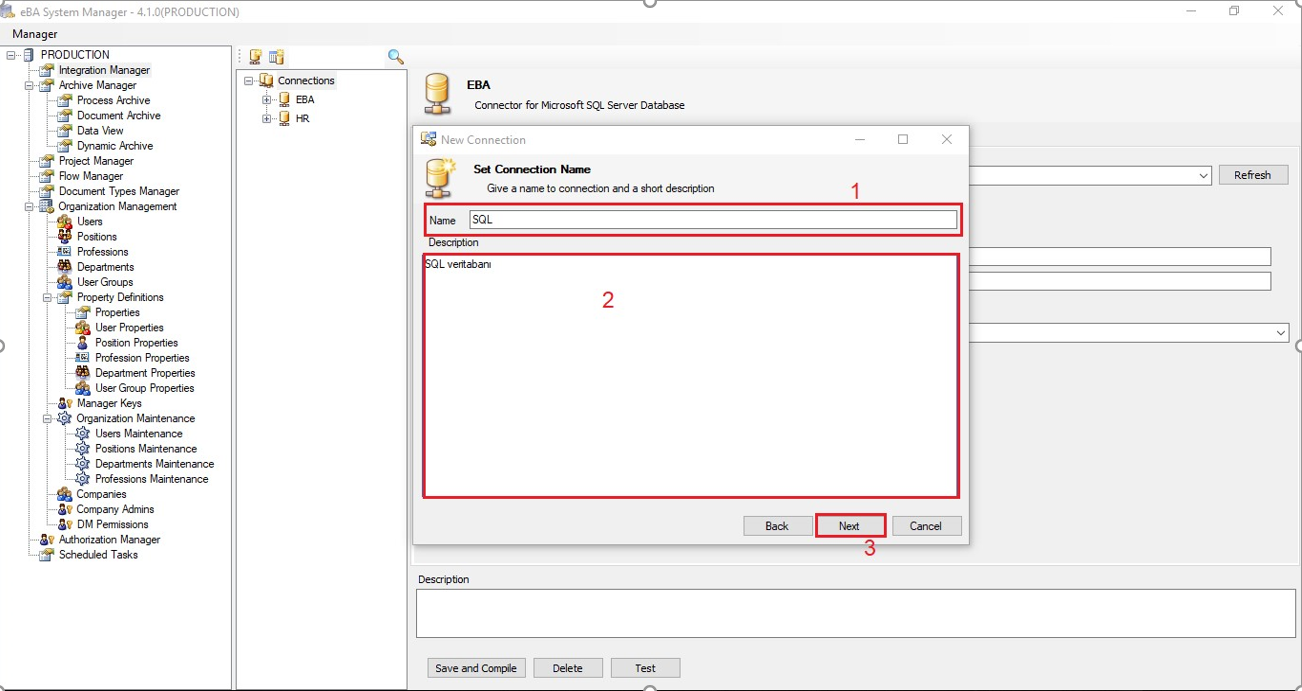Click the search magnifier icon
Screen dimensions: 1302x691
(396, 57)
